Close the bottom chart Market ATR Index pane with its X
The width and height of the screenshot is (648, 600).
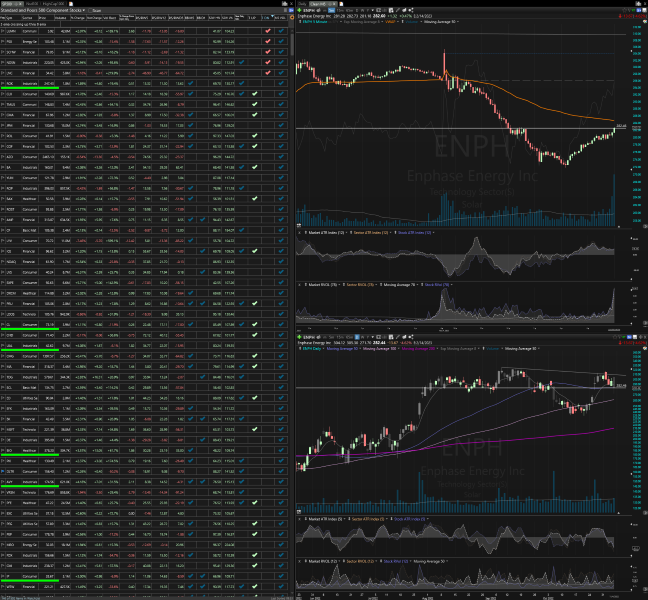[x=299, y=519]
